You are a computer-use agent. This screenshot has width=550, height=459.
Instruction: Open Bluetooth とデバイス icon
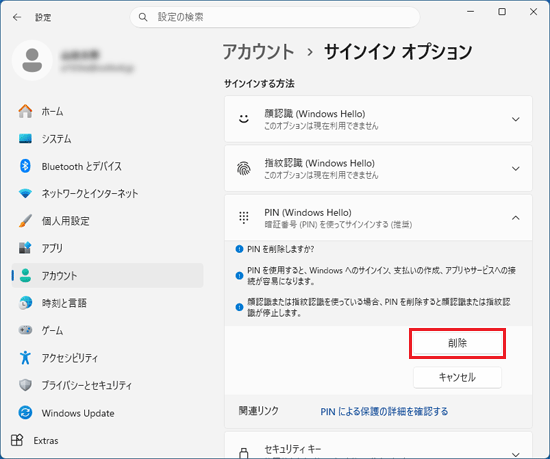(x=25, y=166)
